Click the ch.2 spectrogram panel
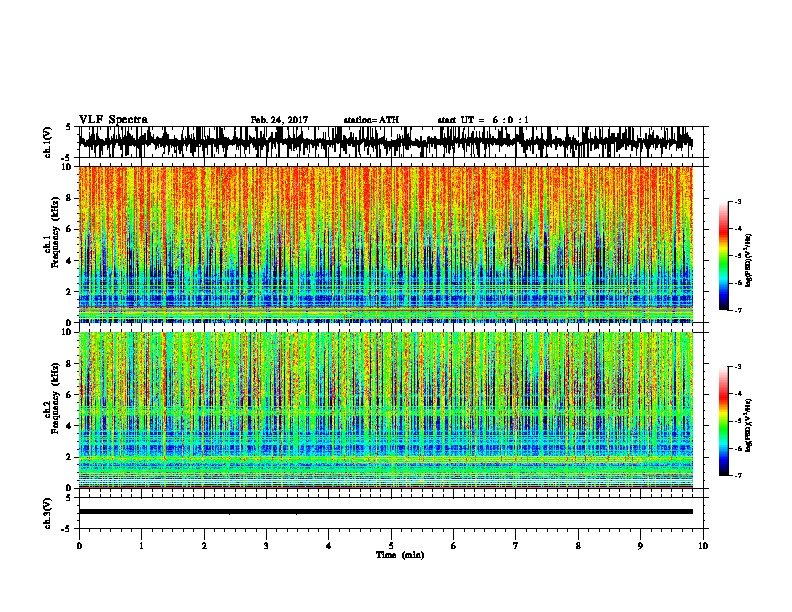Image resolution: width=792 pixels, height=612 pixels. 386,410
